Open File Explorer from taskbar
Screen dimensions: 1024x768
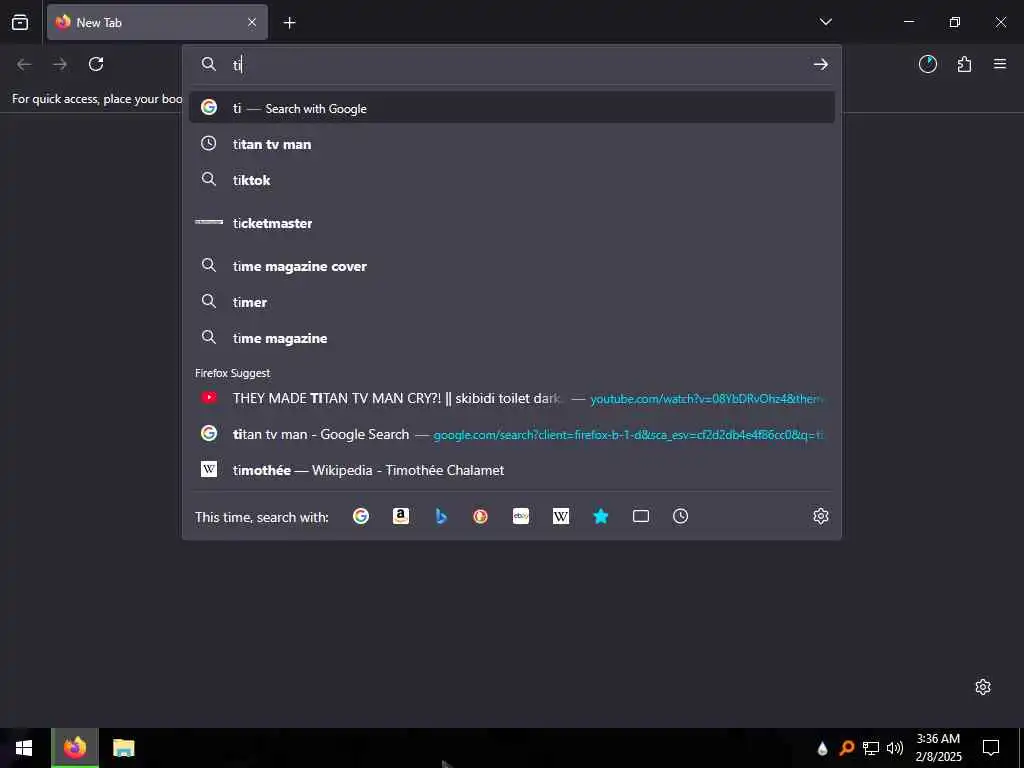click(123, 748)
